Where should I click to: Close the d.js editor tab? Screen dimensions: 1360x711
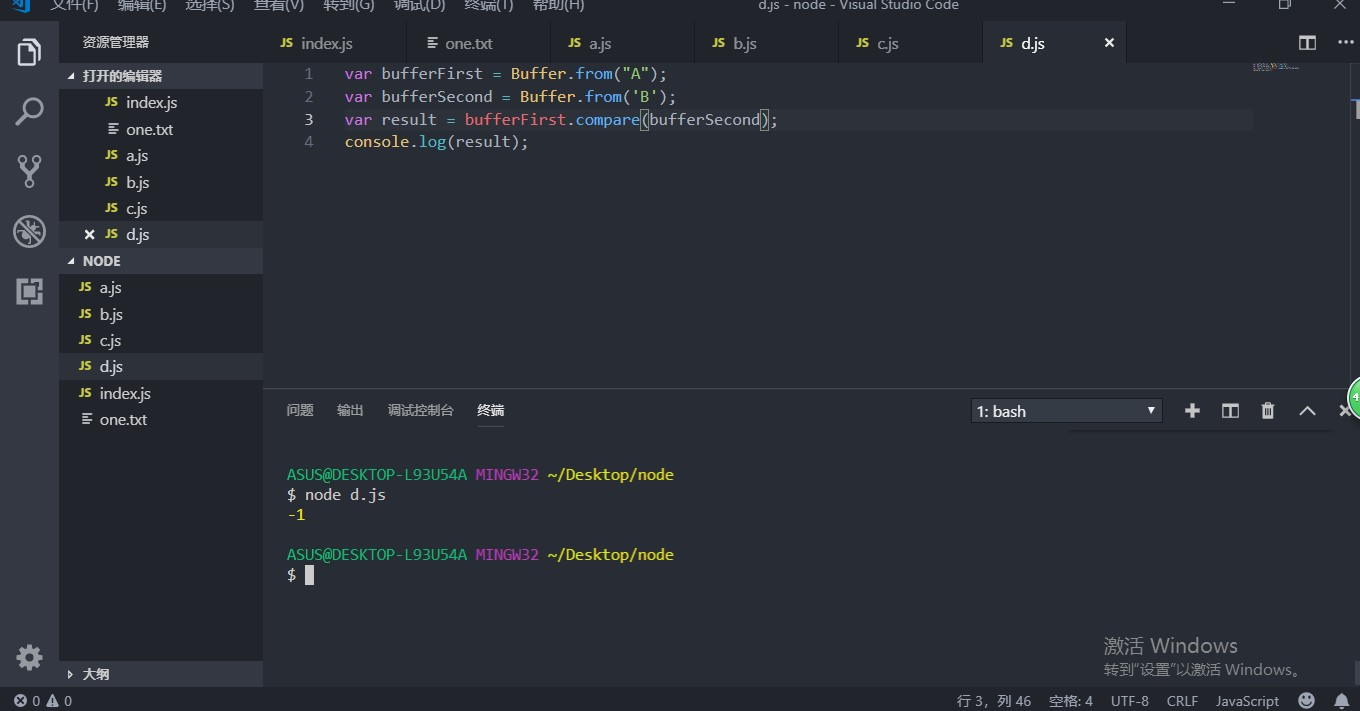point(1109,43)
